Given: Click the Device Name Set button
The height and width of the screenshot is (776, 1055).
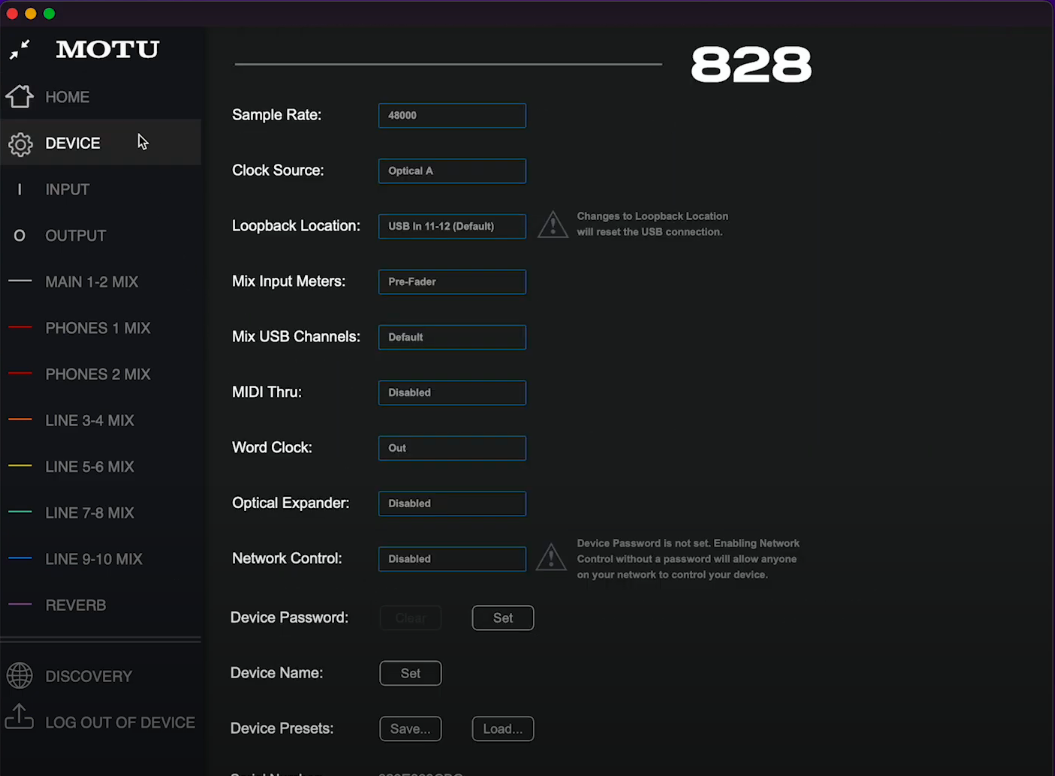Looking at the screenshot, I should [410, 673].
